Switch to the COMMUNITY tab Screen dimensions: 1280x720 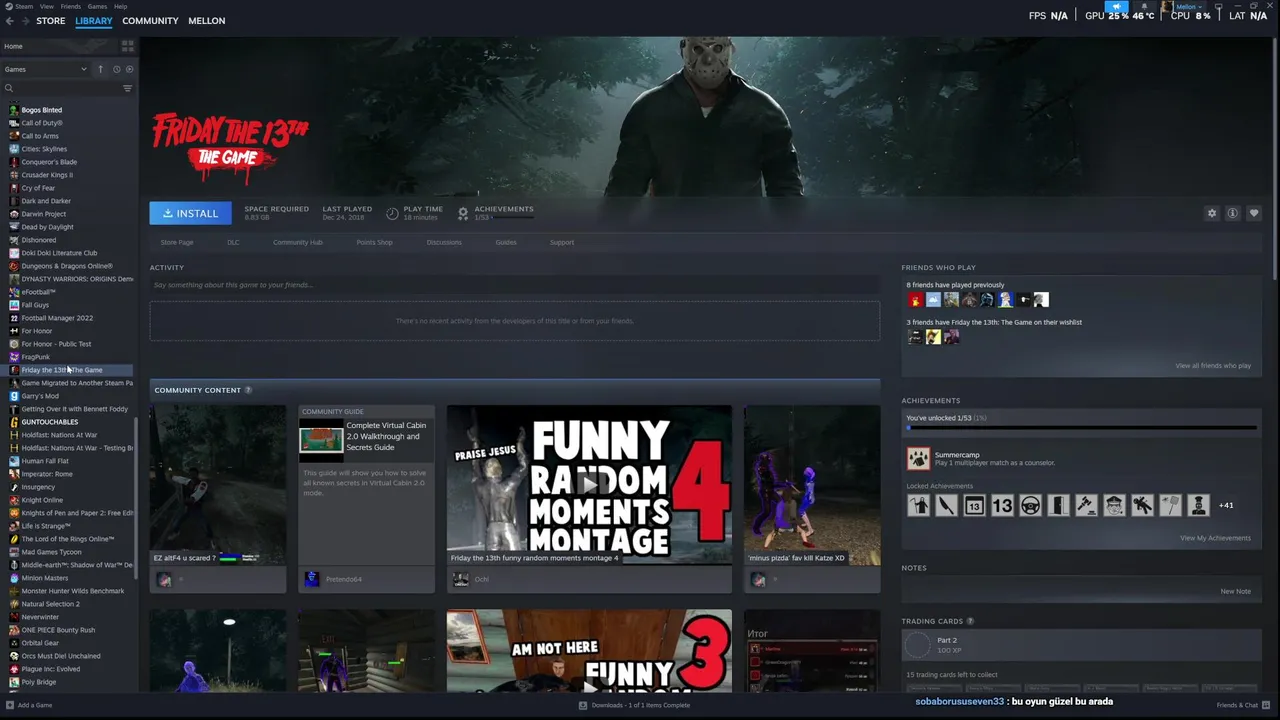[x=150, y=21]
